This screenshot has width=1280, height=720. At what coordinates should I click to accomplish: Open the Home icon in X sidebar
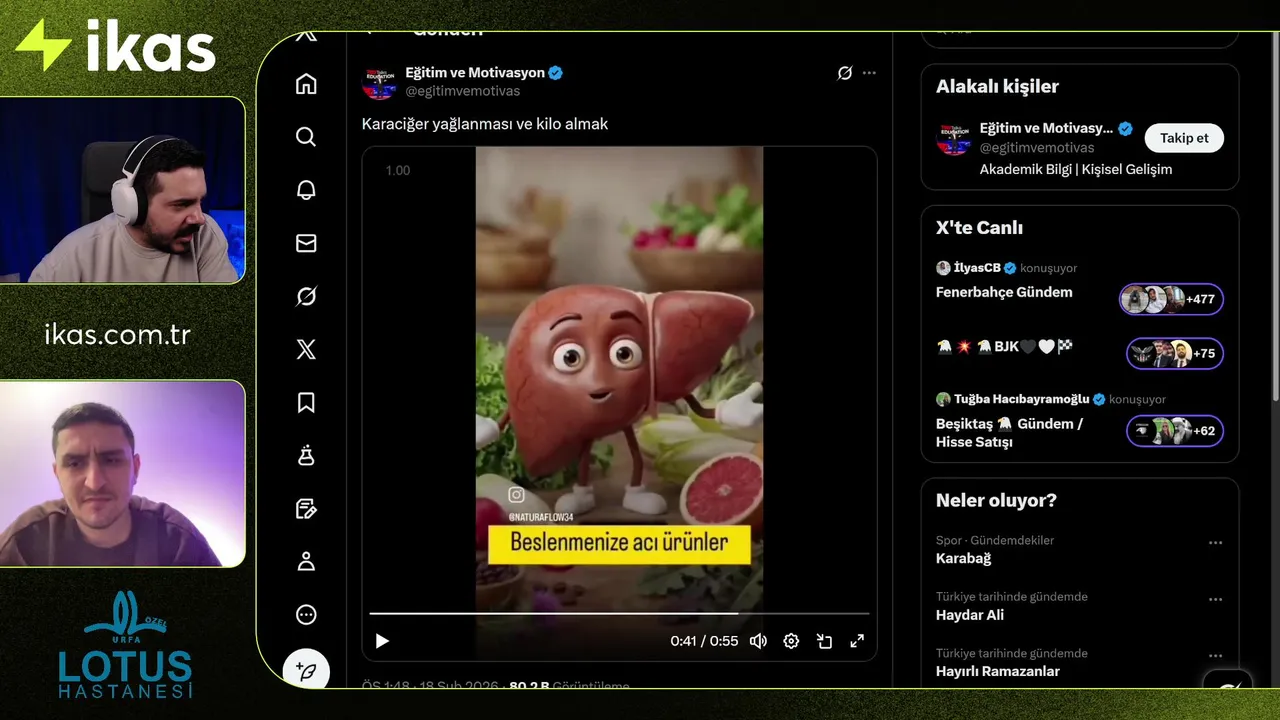click(306, 84)
